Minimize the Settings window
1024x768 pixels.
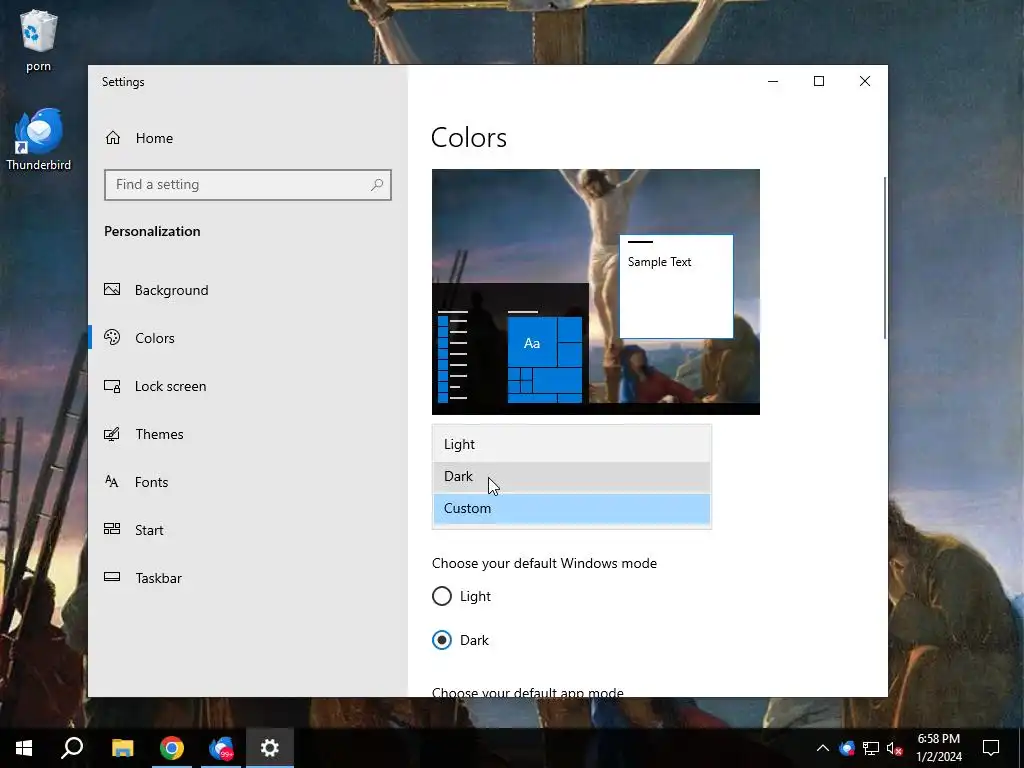click(x=773, y=82)
